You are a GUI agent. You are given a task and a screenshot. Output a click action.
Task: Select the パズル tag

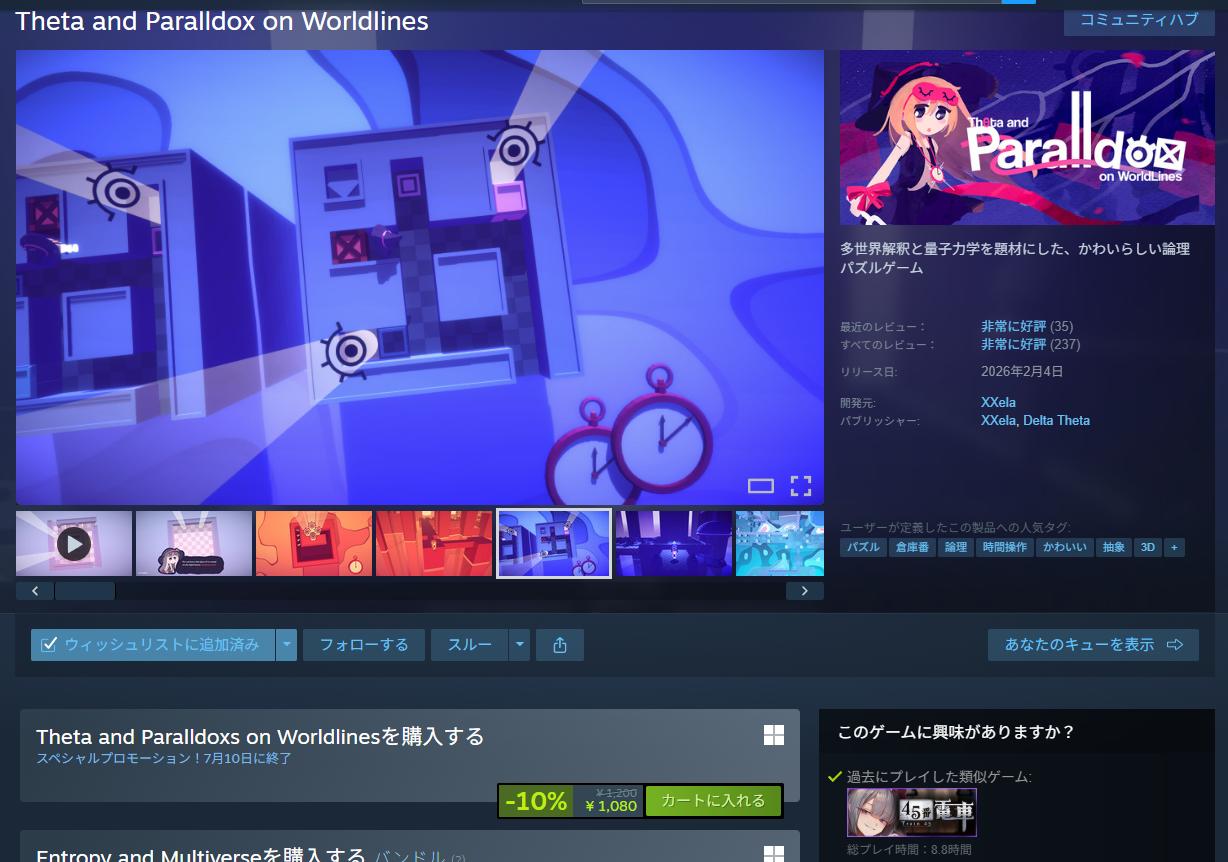tap(863, 547)
